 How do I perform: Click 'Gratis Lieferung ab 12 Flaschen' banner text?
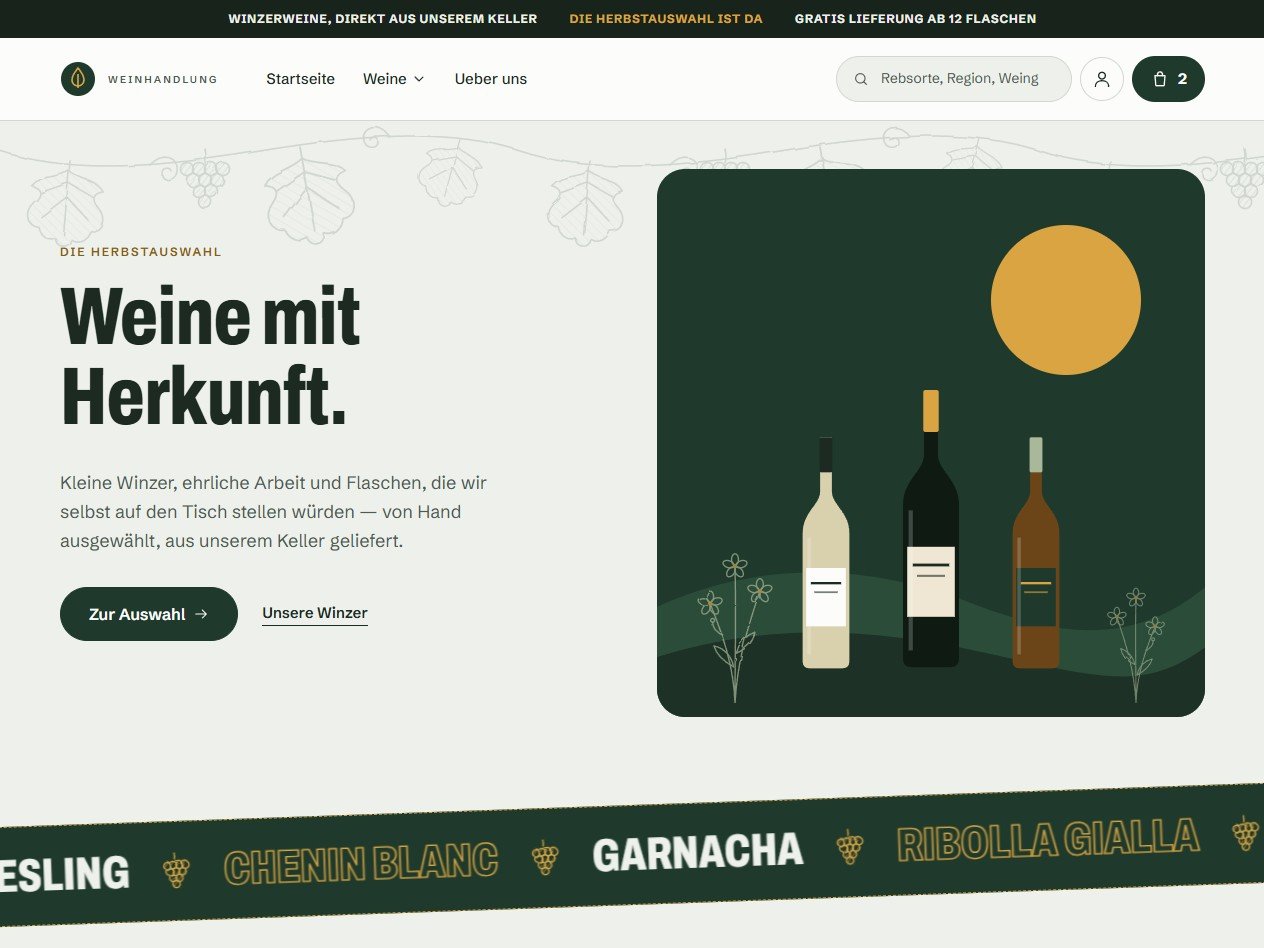click(915, 19)
